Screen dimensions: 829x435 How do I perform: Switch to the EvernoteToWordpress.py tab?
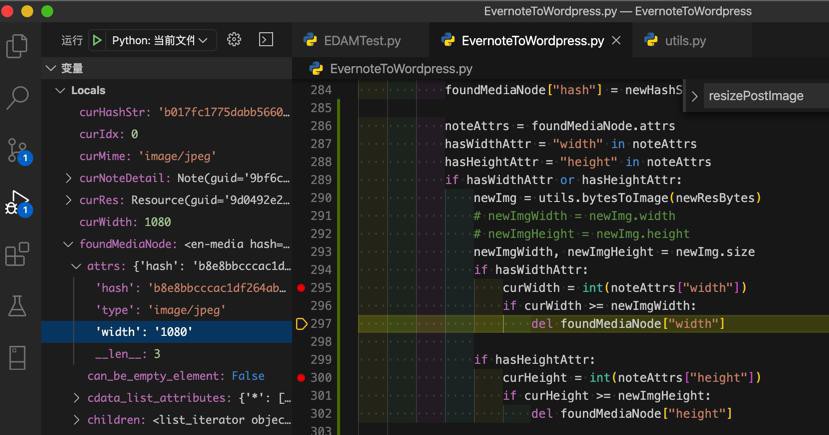(x=531, y=40)
